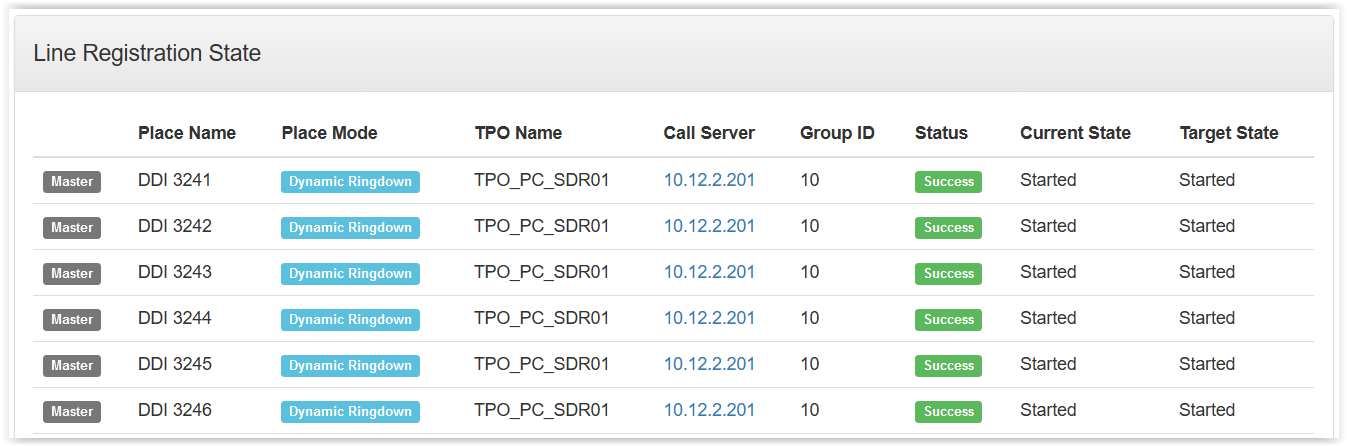Viewport: 1347px width, 446px height.
Task: Select the place name DDI 3243
Action: [x=175, y=272]
